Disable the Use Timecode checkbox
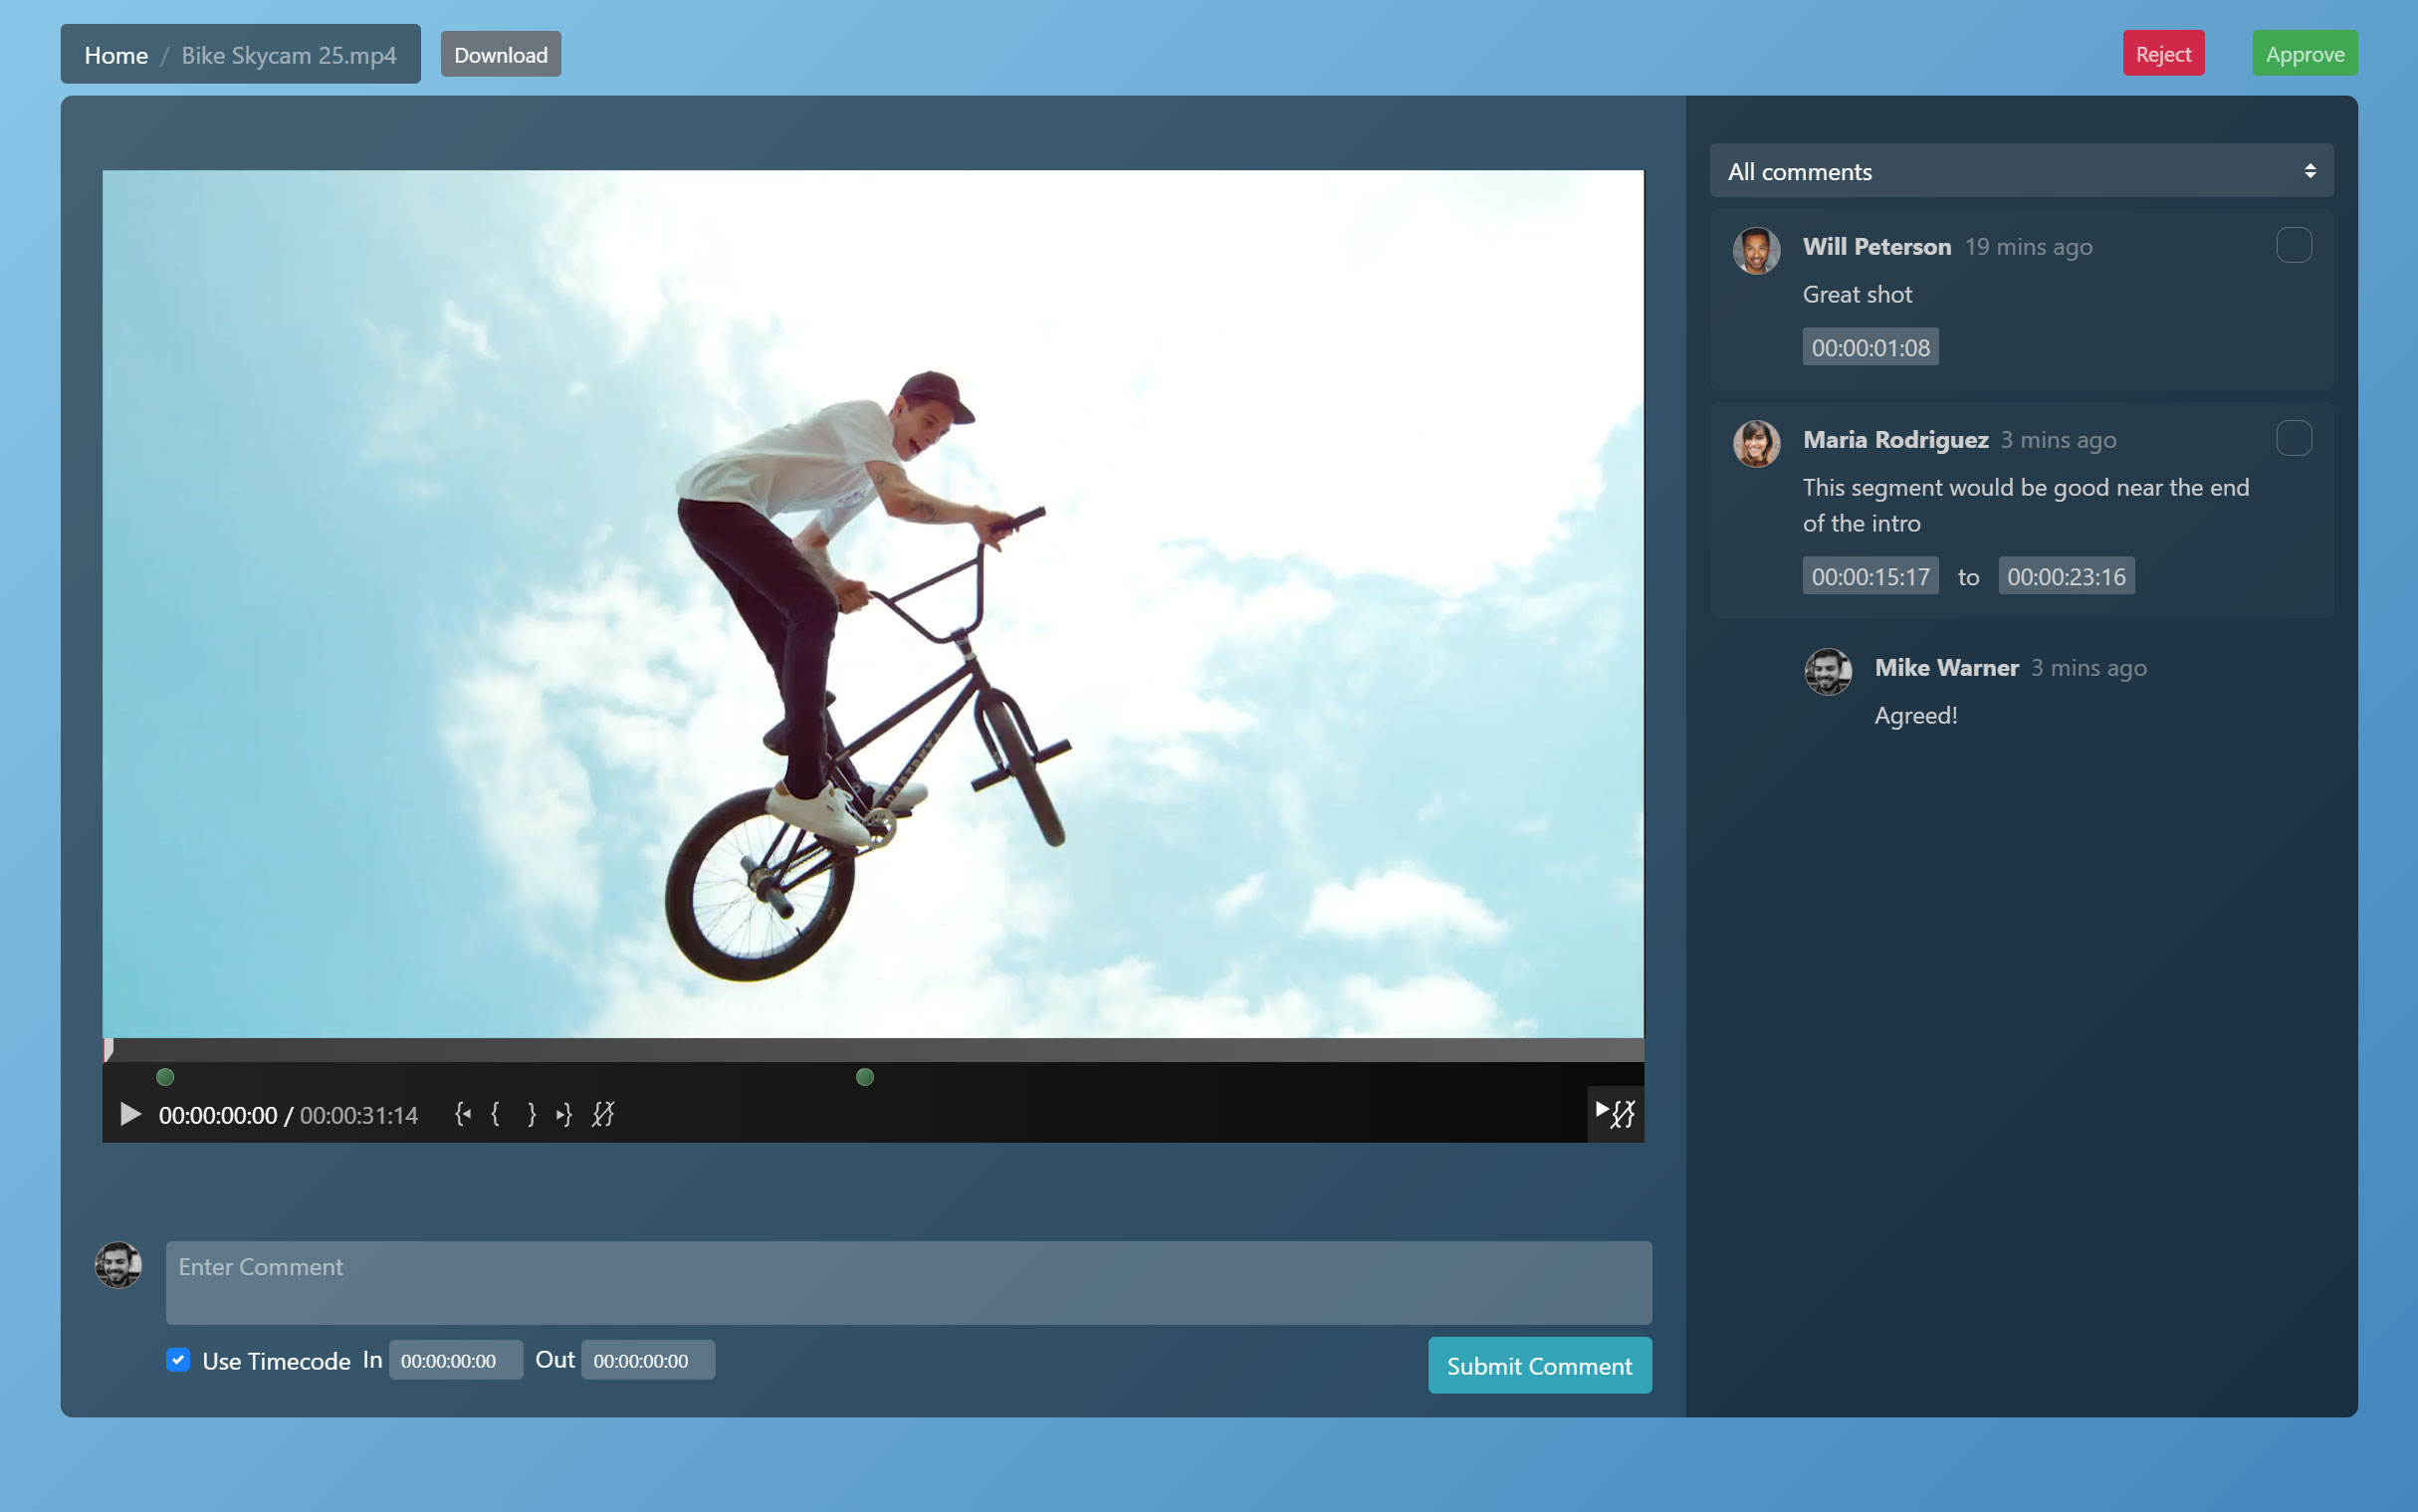The image size is (2418, 1512). click(178, 1360)
